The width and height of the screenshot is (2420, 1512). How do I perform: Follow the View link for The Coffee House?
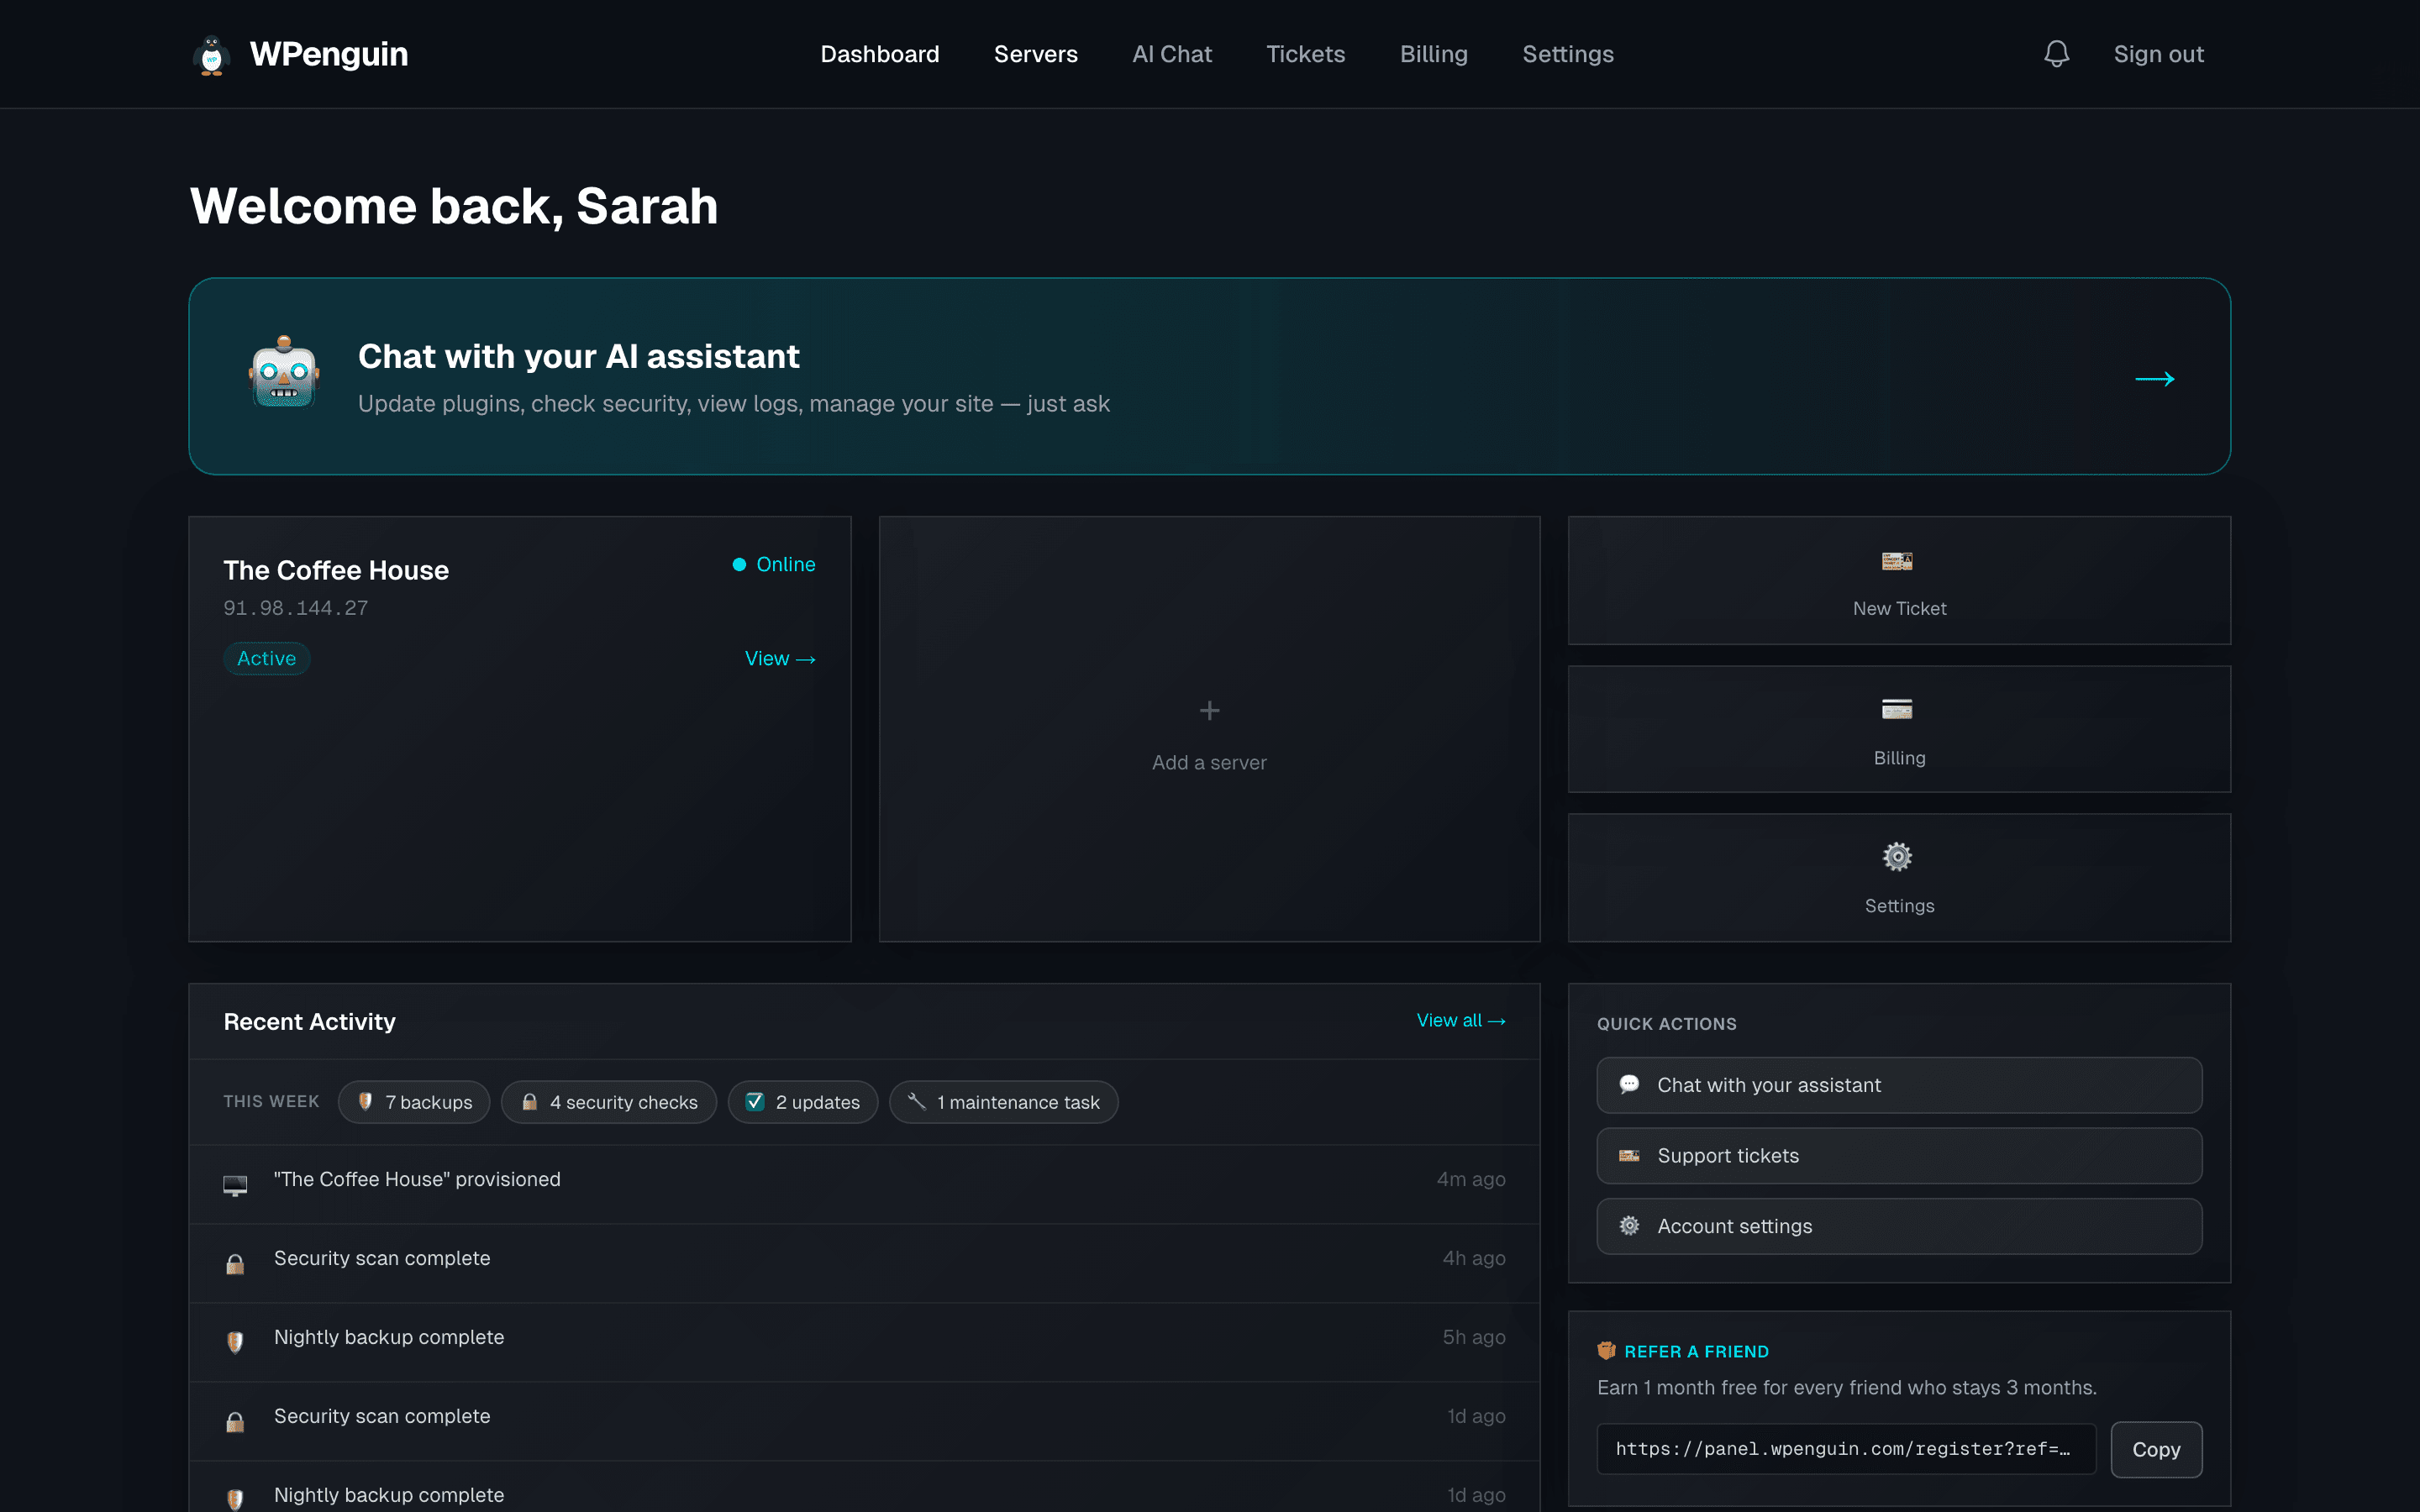click(780, 659)
